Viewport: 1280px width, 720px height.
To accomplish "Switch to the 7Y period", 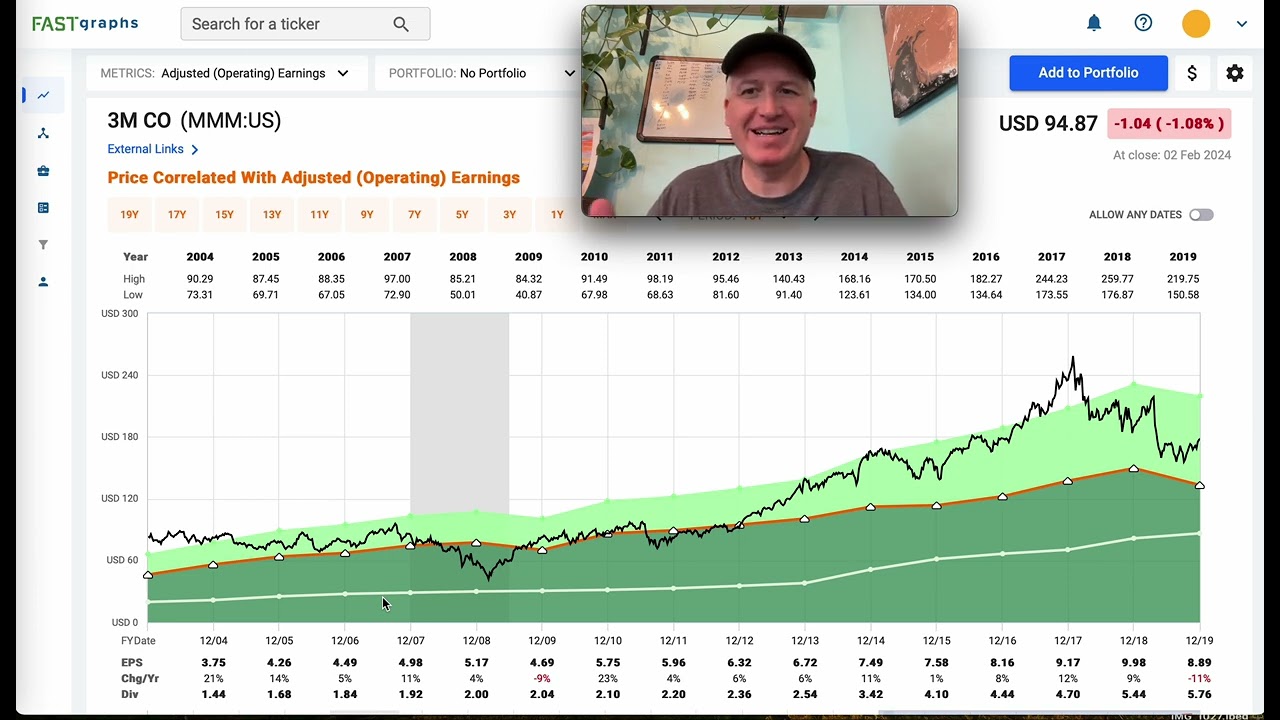I will coord(414,215).
